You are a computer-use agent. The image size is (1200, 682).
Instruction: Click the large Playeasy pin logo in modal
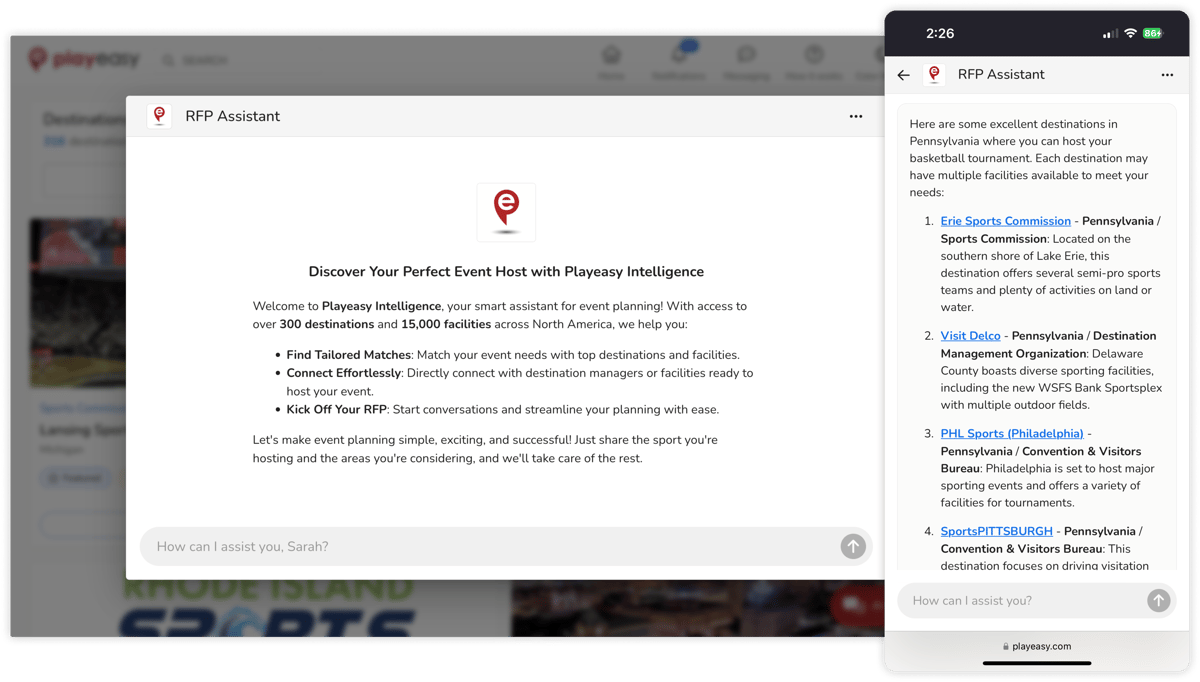pyautogui.click(x=506, y=212)
